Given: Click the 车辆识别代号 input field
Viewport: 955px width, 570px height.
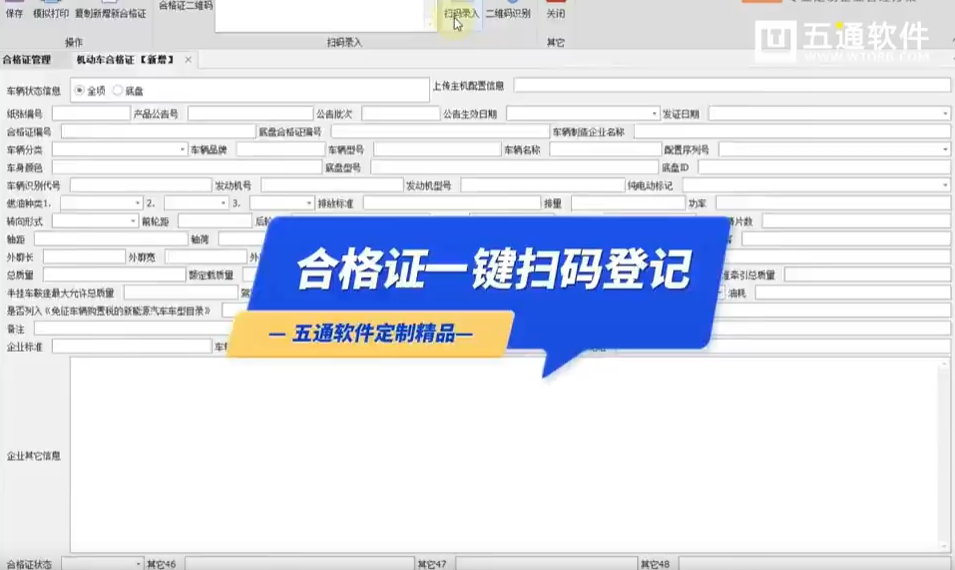Looking at the screenshot, I should (141, 185).
